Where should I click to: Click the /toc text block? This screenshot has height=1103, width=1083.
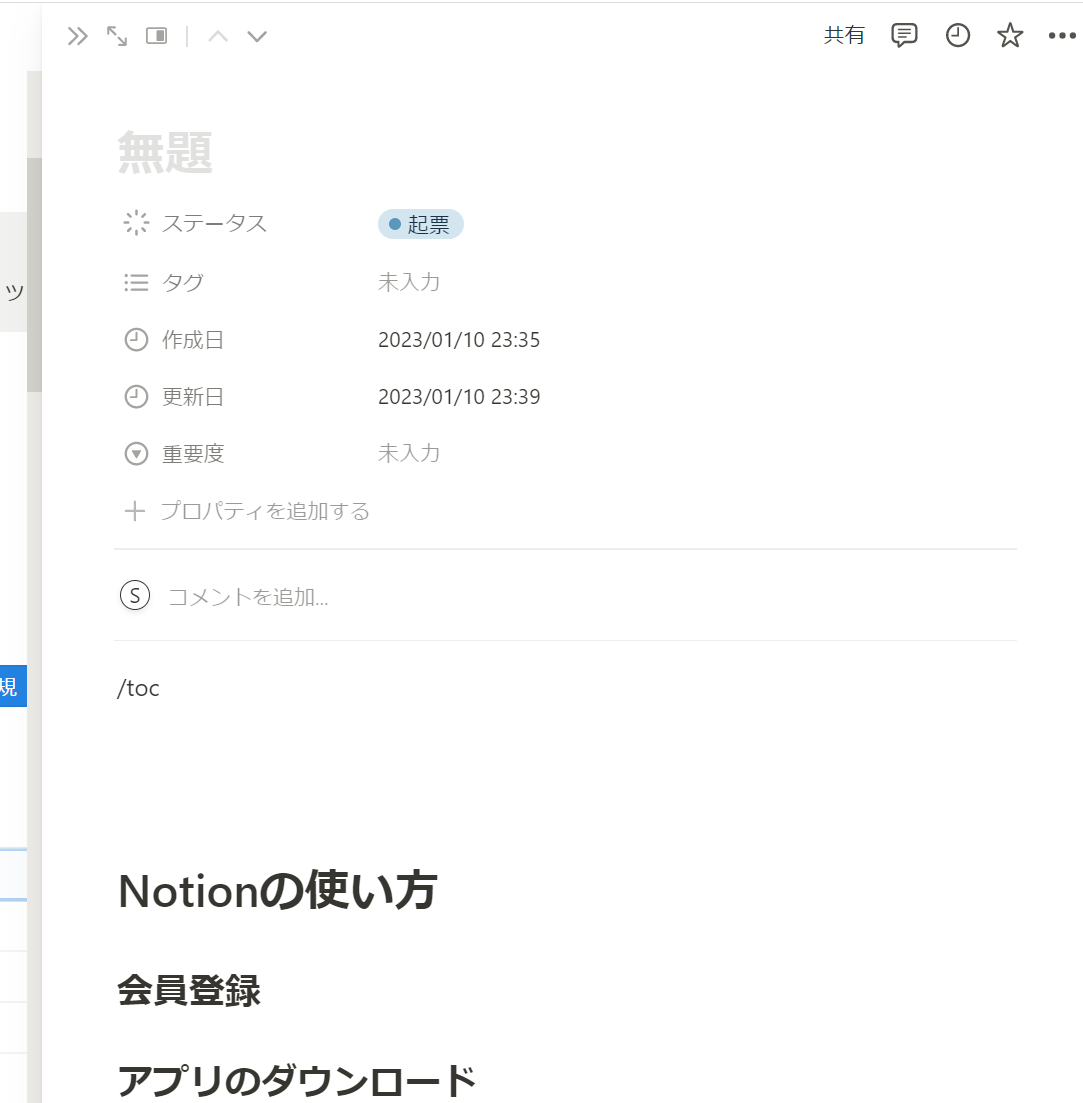point(138,688)
